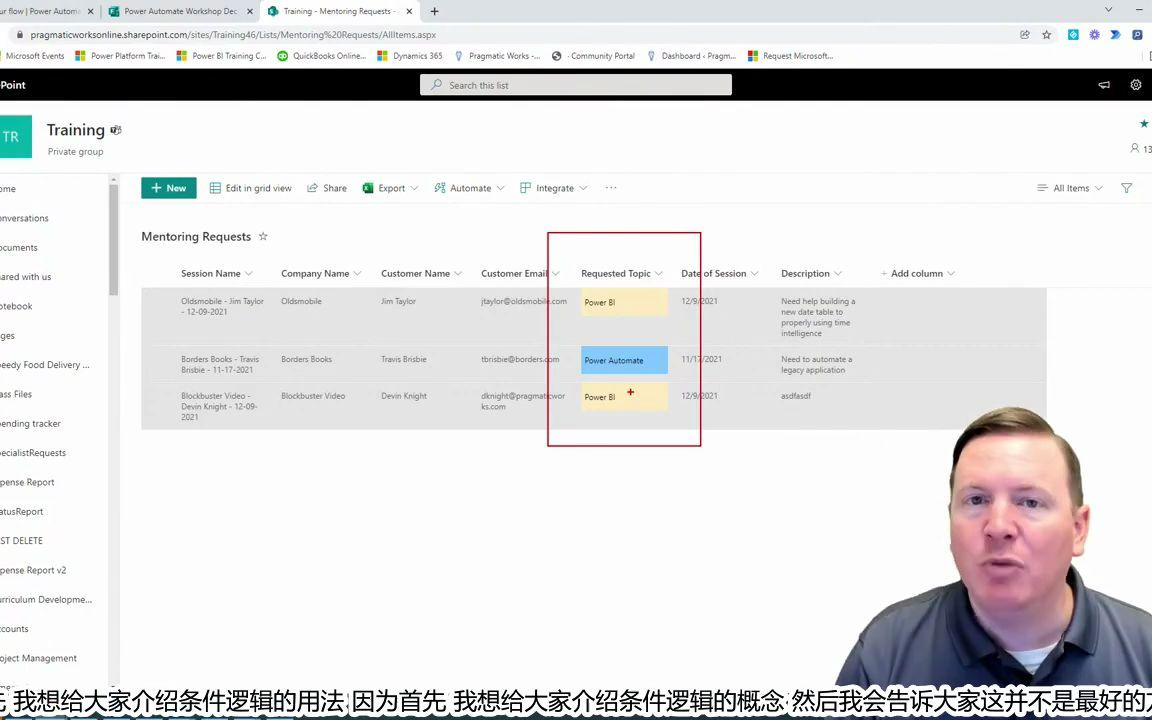
Task: Click the announcements megaphone icon
Action: click(1104, 85)
